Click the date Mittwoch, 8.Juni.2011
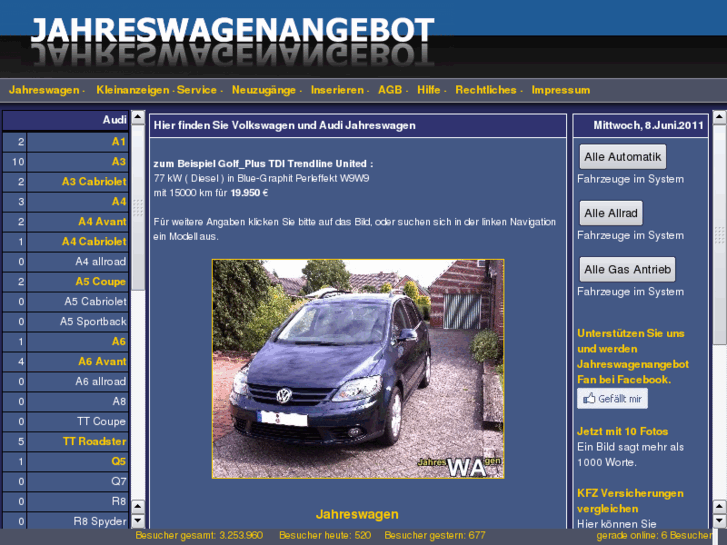Image resolution: width=727 pixels, height=545 pixels. click(x=648, y=125)
